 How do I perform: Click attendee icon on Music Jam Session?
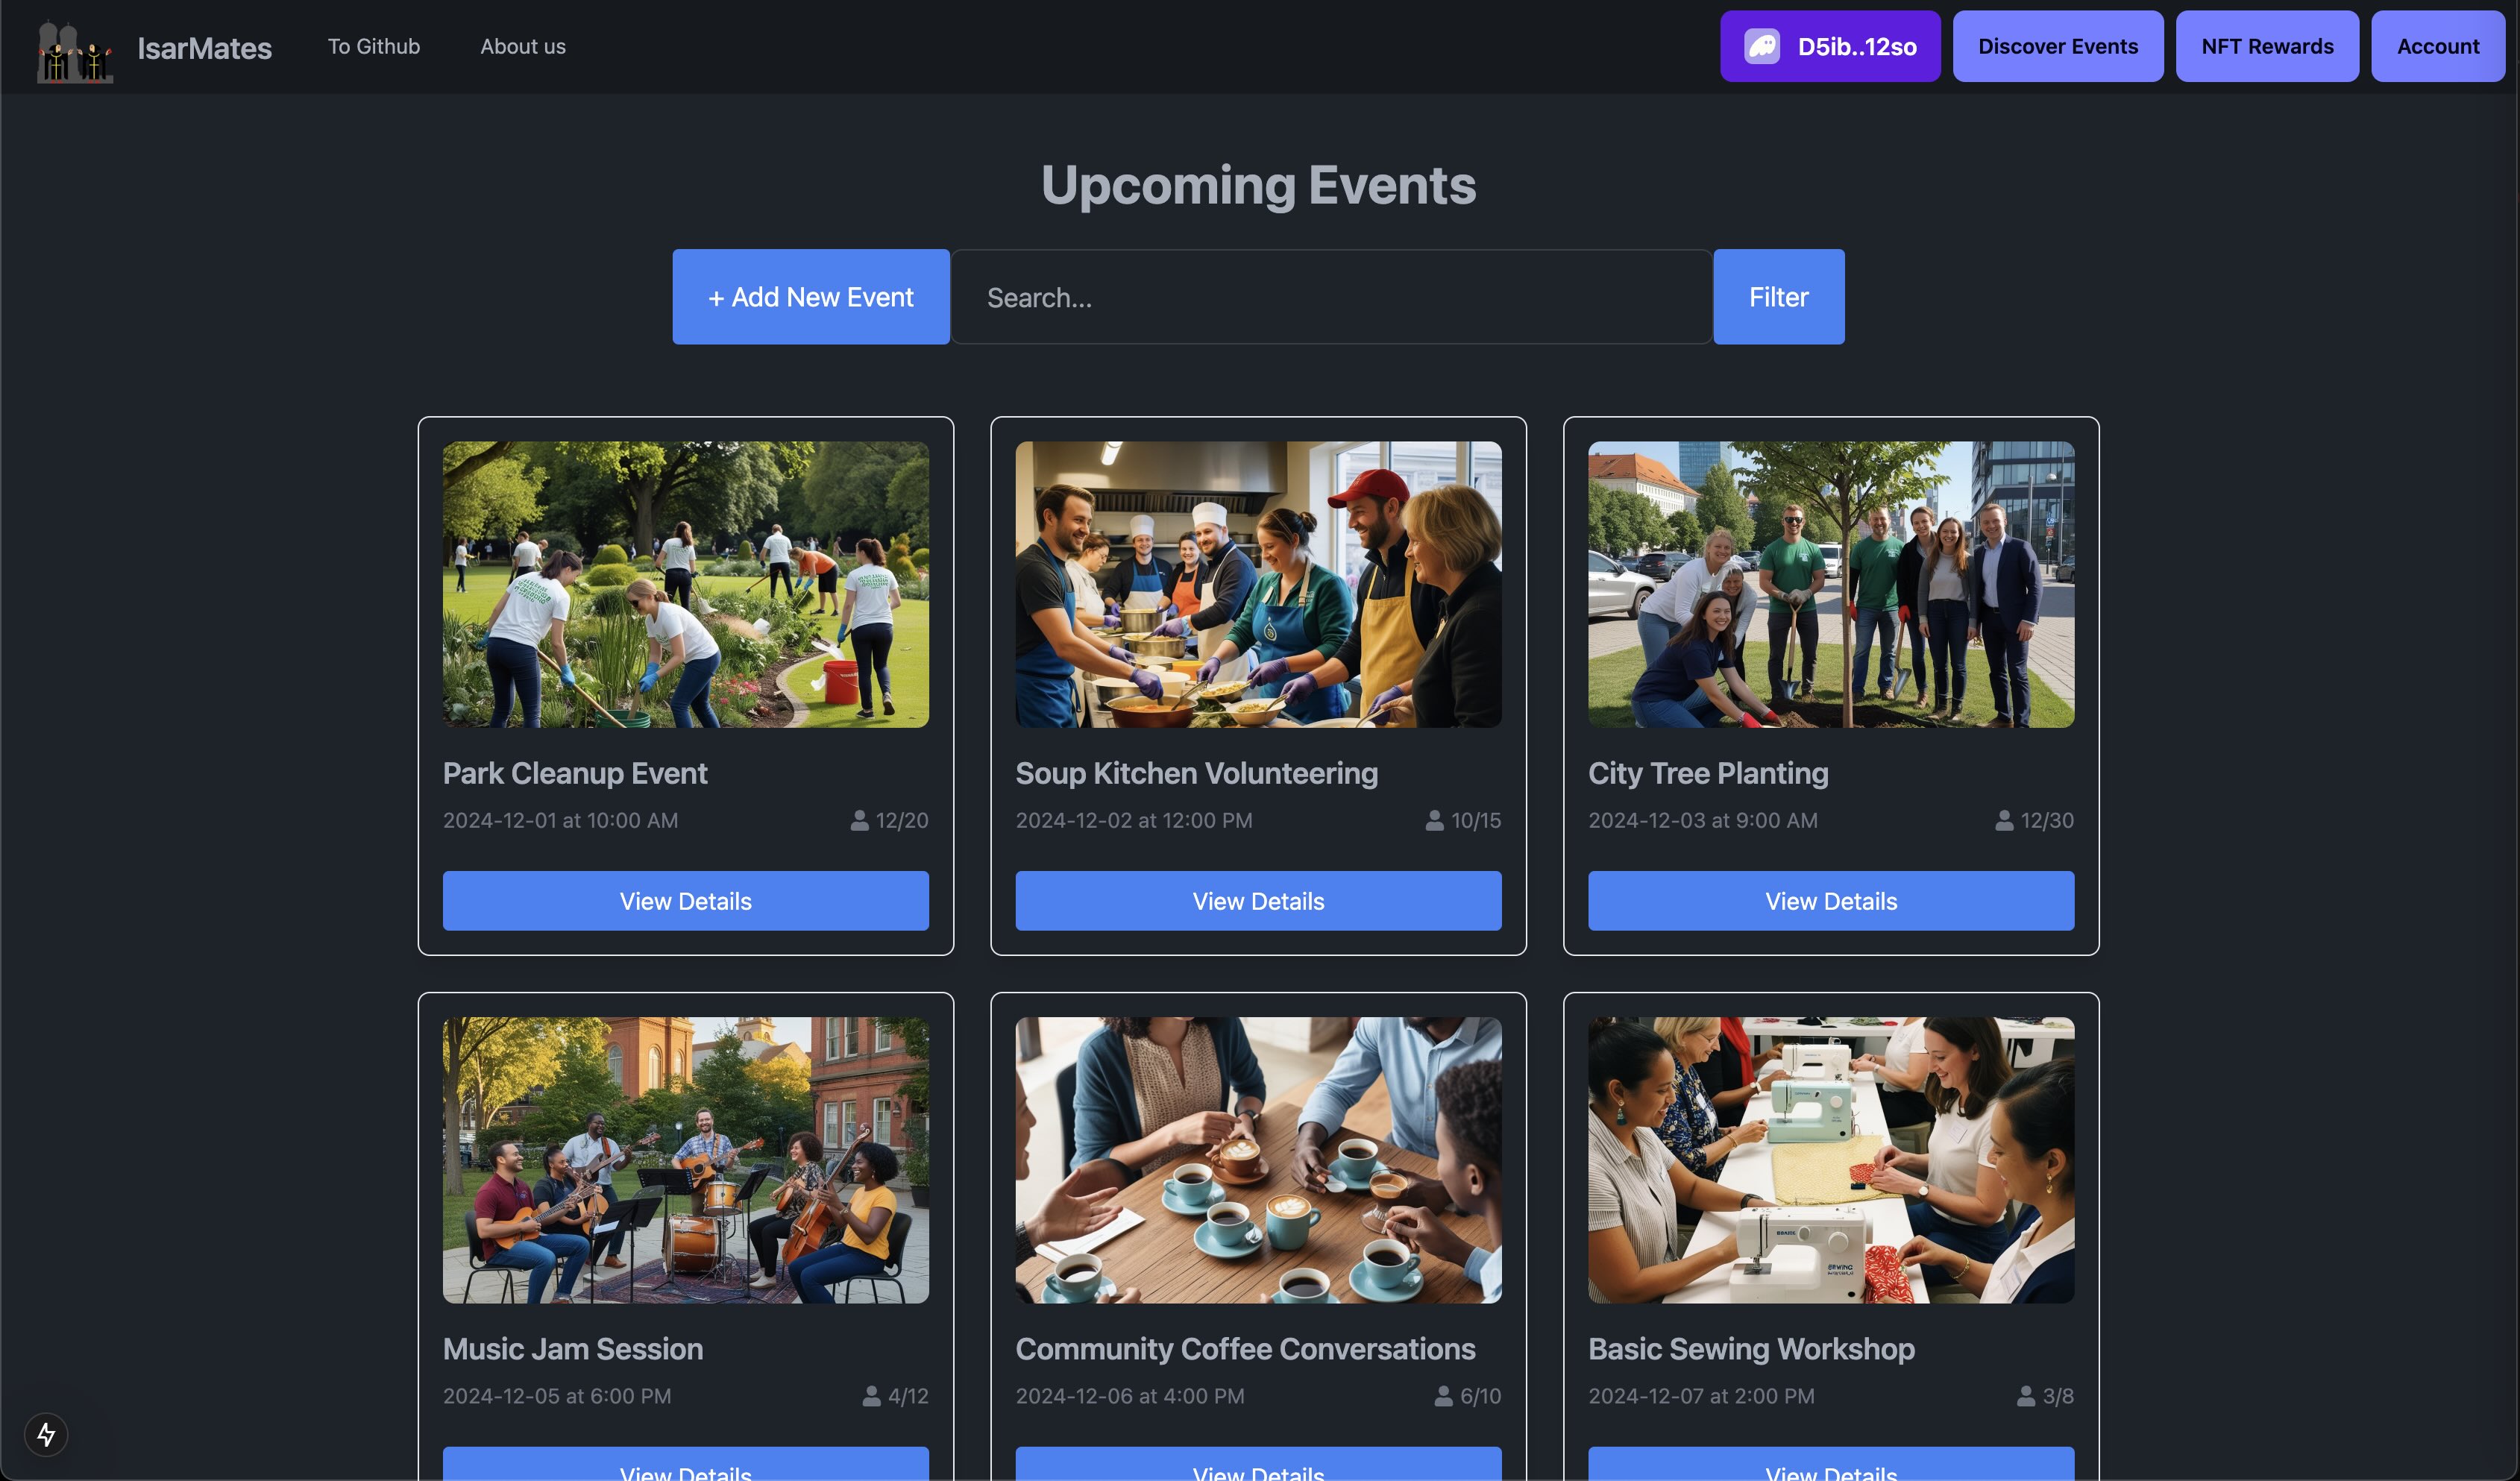click(x=872, y=1396)
